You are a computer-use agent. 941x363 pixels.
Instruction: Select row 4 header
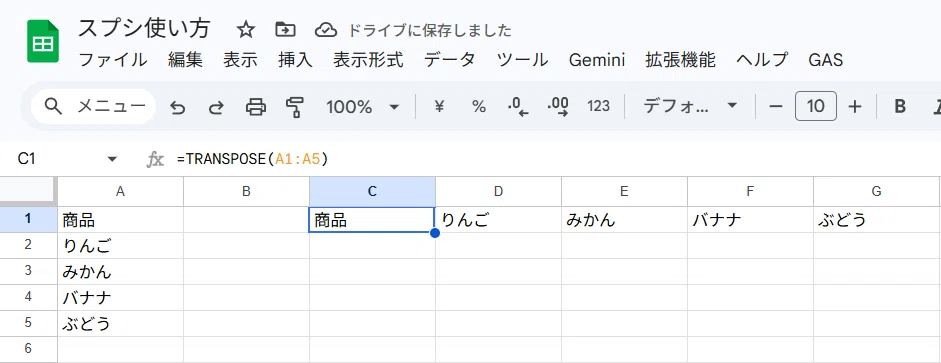point(28,297)
